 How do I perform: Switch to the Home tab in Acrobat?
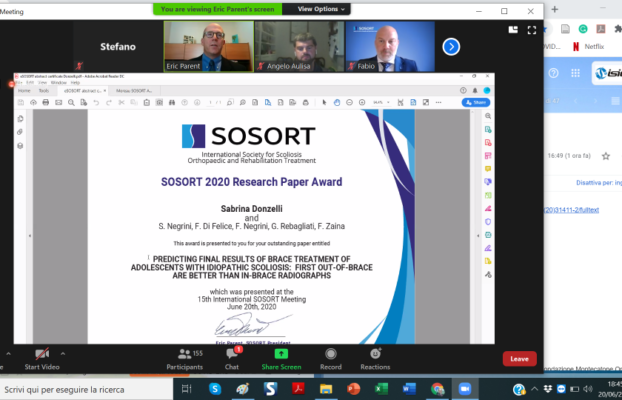24,91
